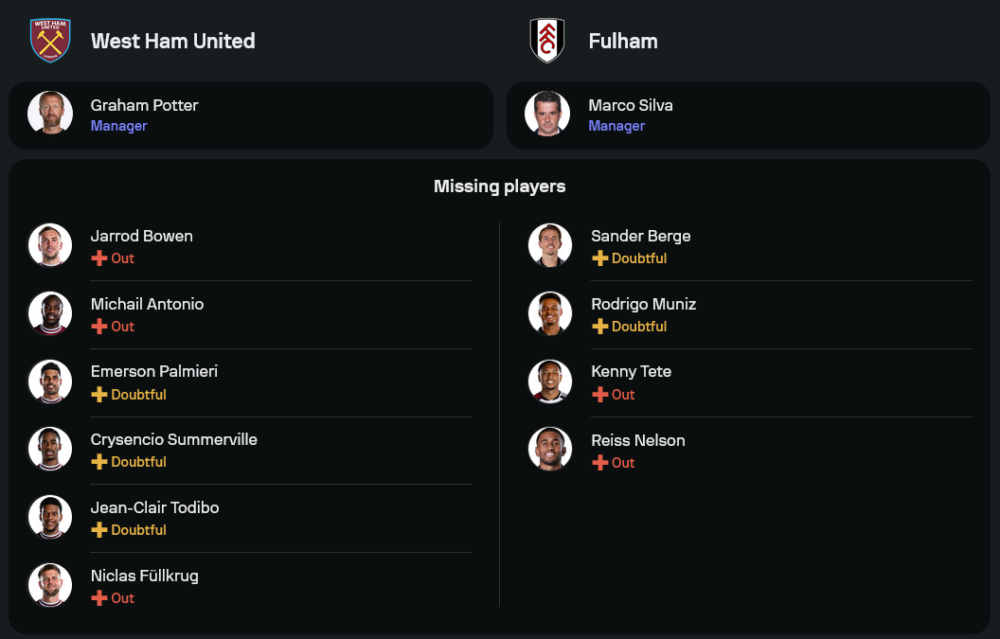The width and height of the screenshot is (1000, 639).
Task: Click Reiss Nelson's player avatar
Action: pos(550,450)
